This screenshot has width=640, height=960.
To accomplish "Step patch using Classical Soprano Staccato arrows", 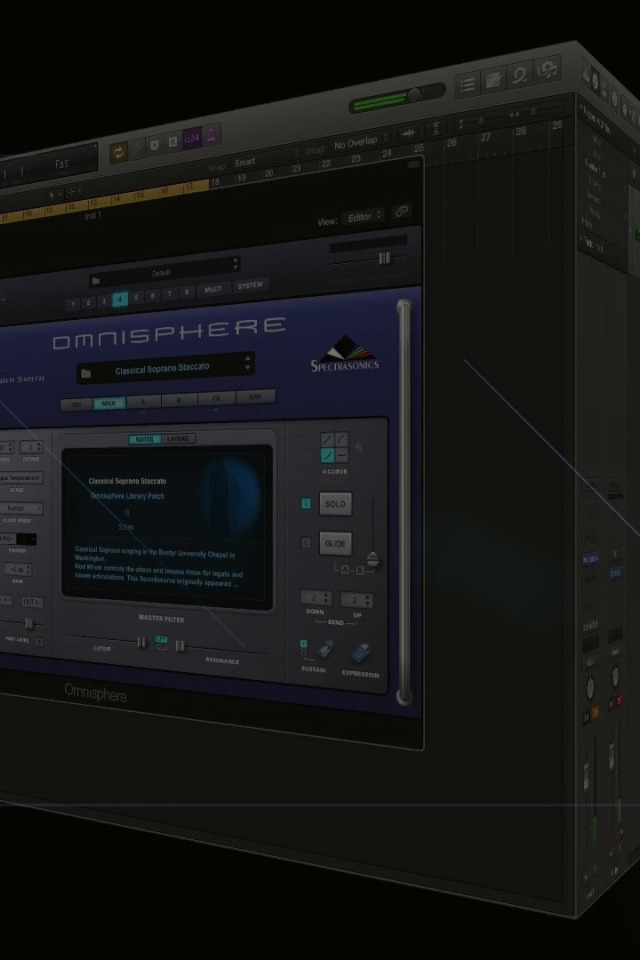I will click(x=247, y=362).
